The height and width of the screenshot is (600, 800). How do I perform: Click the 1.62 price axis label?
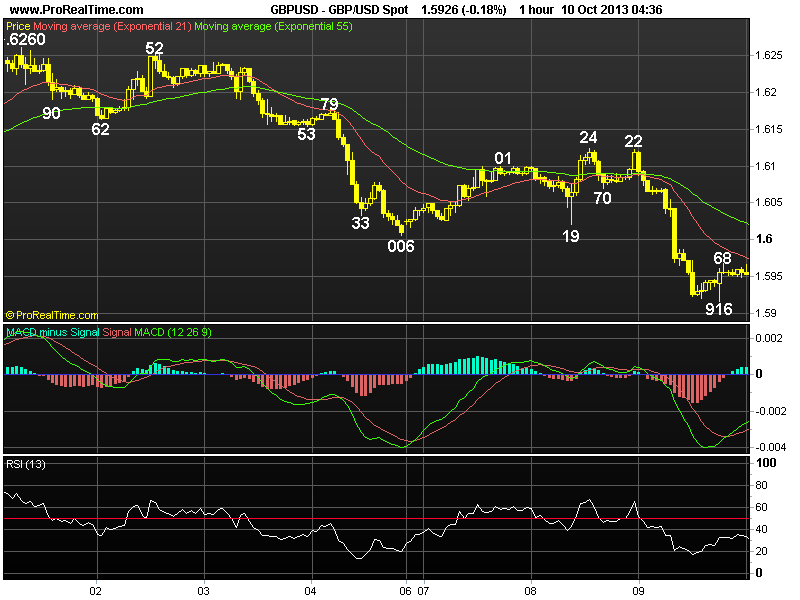[766, 92]
